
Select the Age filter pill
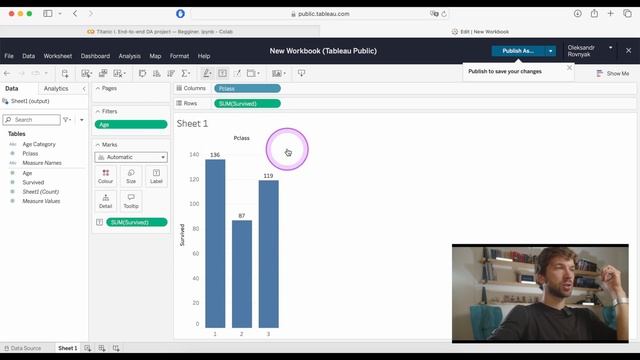[x=131, y=124]
